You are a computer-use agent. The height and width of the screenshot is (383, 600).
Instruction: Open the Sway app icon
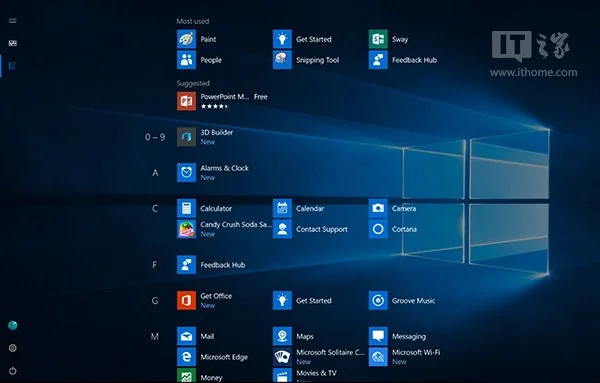pyautogui.click(x=378, y=39)
